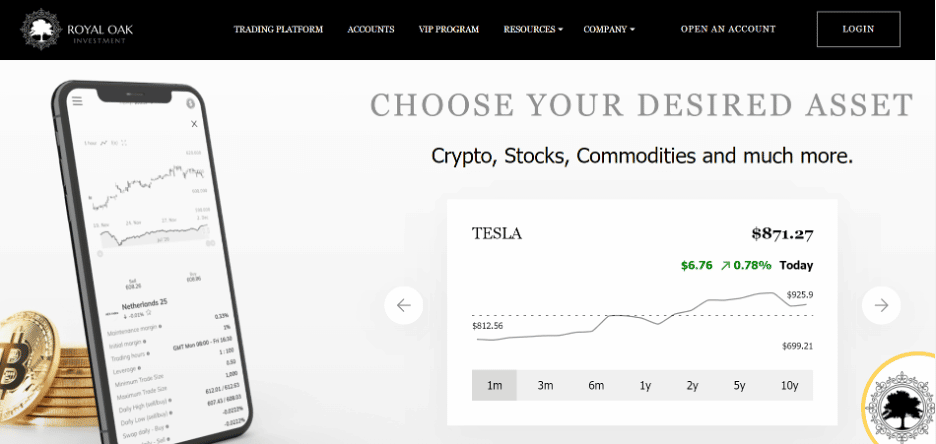Switch chart to 6m range

pyautogui.click(x=596, y=385)
